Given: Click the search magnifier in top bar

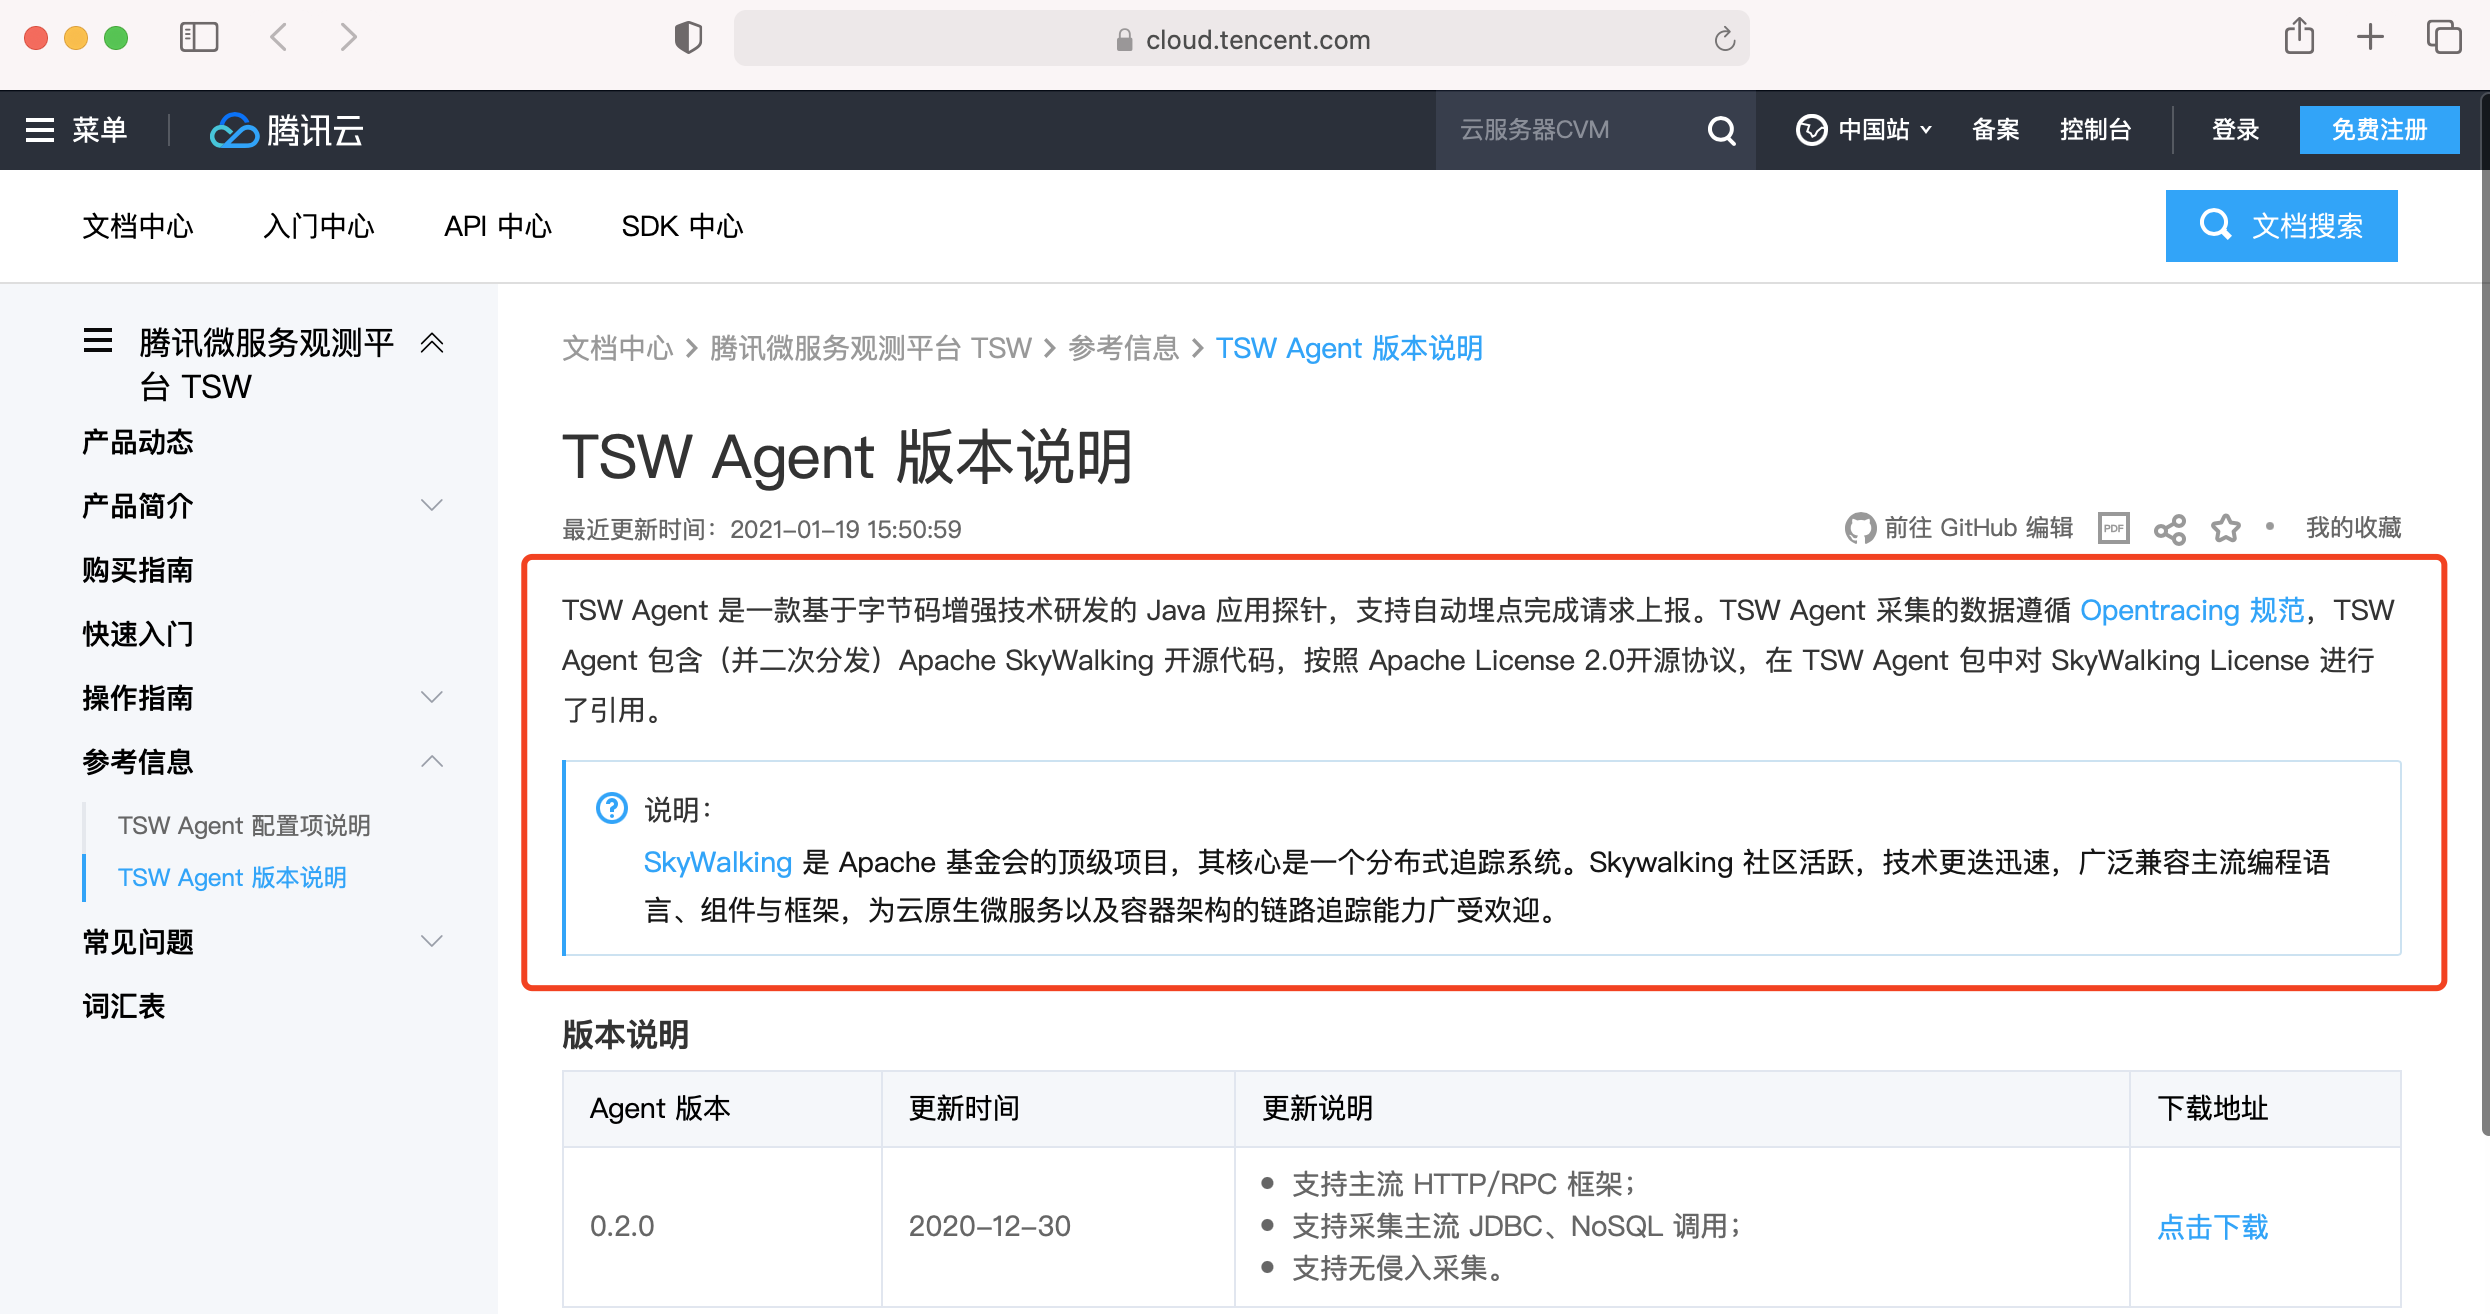Looking at the screenshot, I should coord(1721,130).
